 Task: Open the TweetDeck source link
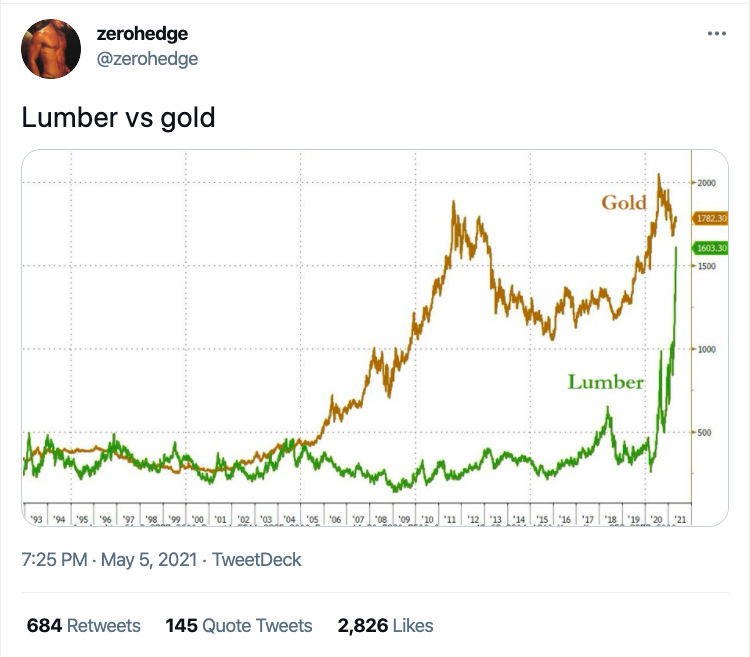pyautogui.click(x=257, y=560)
